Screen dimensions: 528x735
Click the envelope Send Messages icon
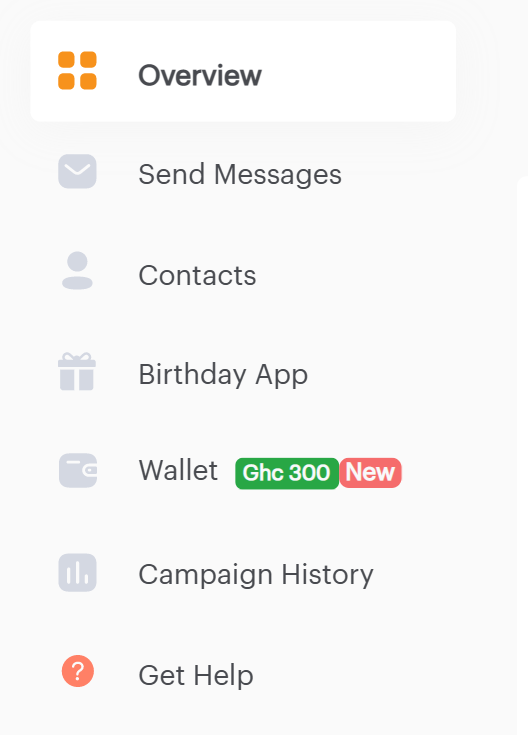77,171
